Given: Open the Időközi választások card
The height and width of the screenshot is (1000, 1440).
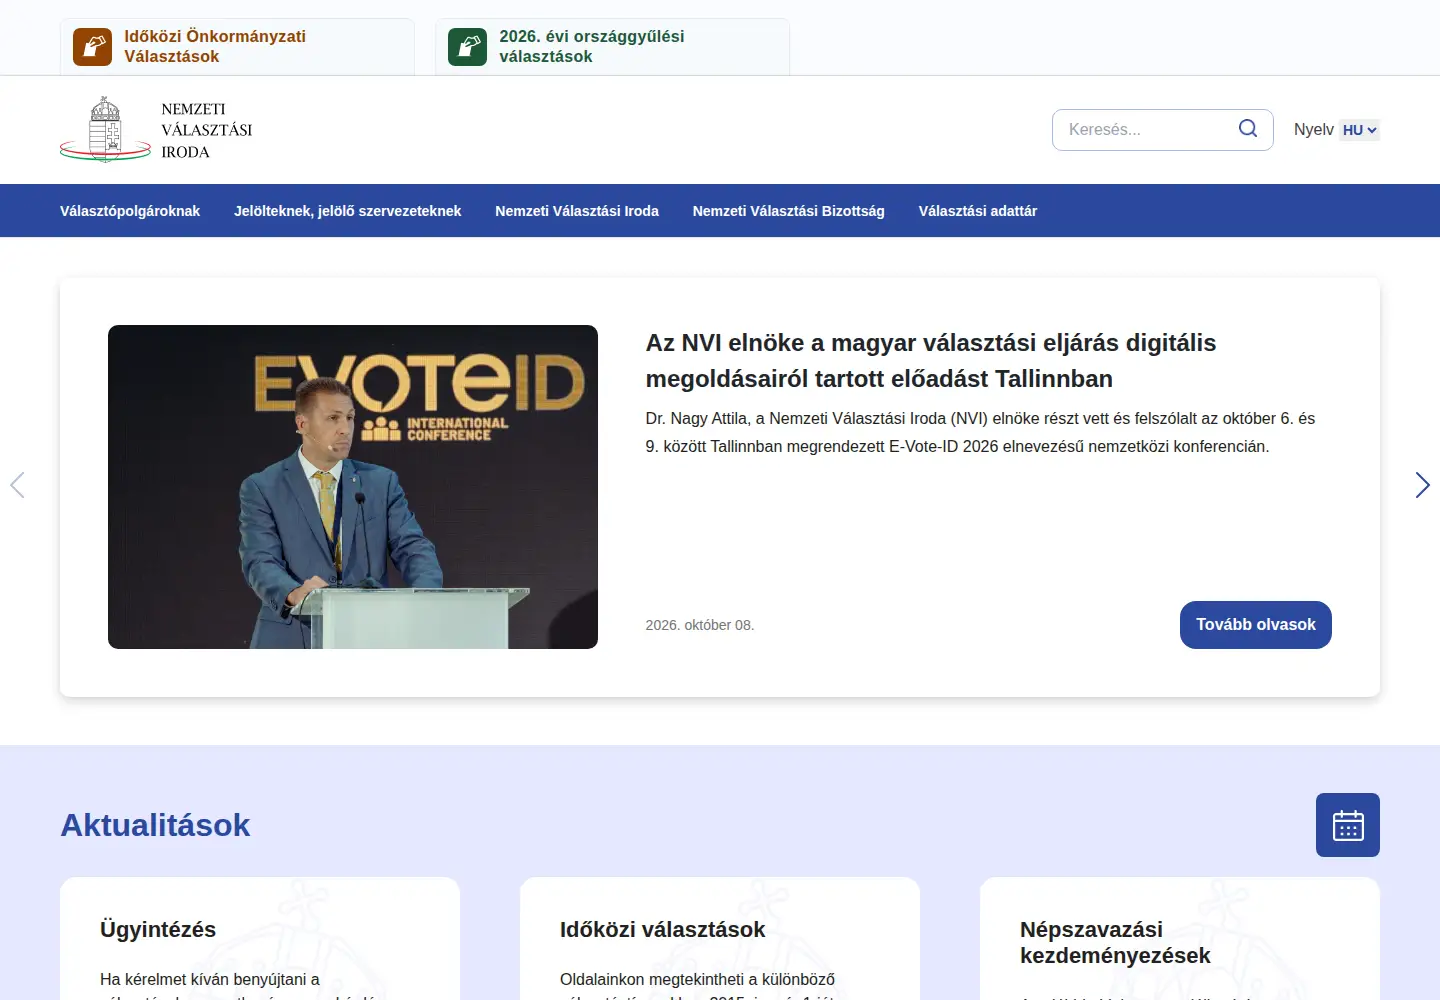Looking at the screenshot, I should coord(720,938).
